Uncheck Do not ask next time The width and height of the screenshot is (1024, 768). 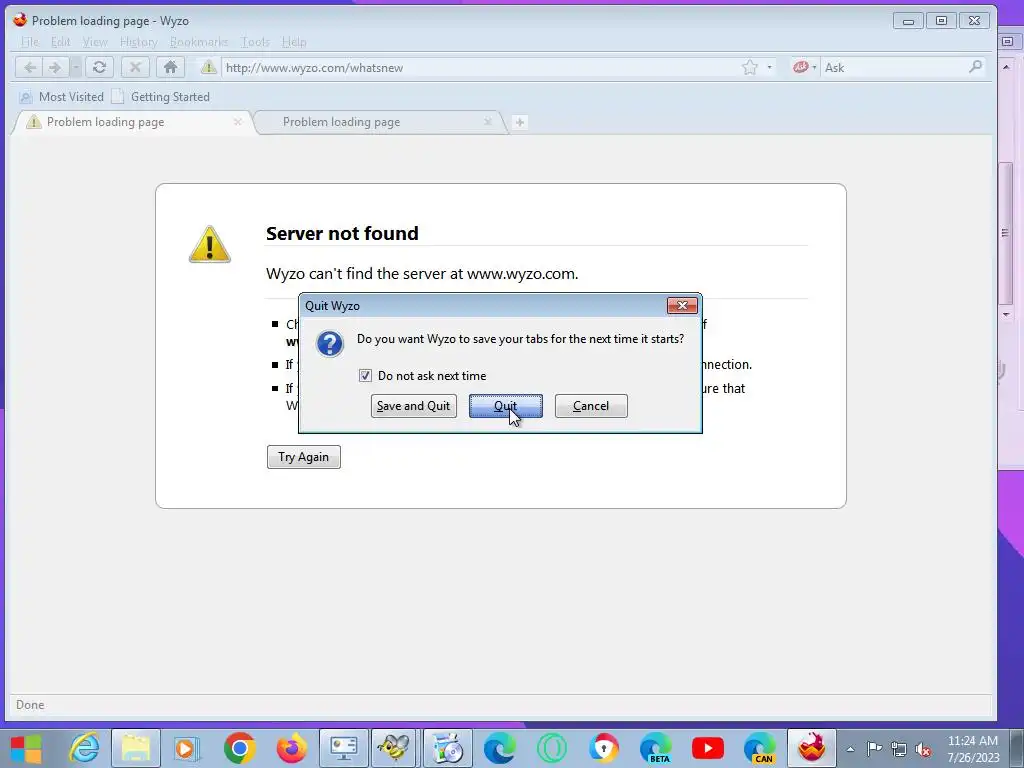pos(365,376)
